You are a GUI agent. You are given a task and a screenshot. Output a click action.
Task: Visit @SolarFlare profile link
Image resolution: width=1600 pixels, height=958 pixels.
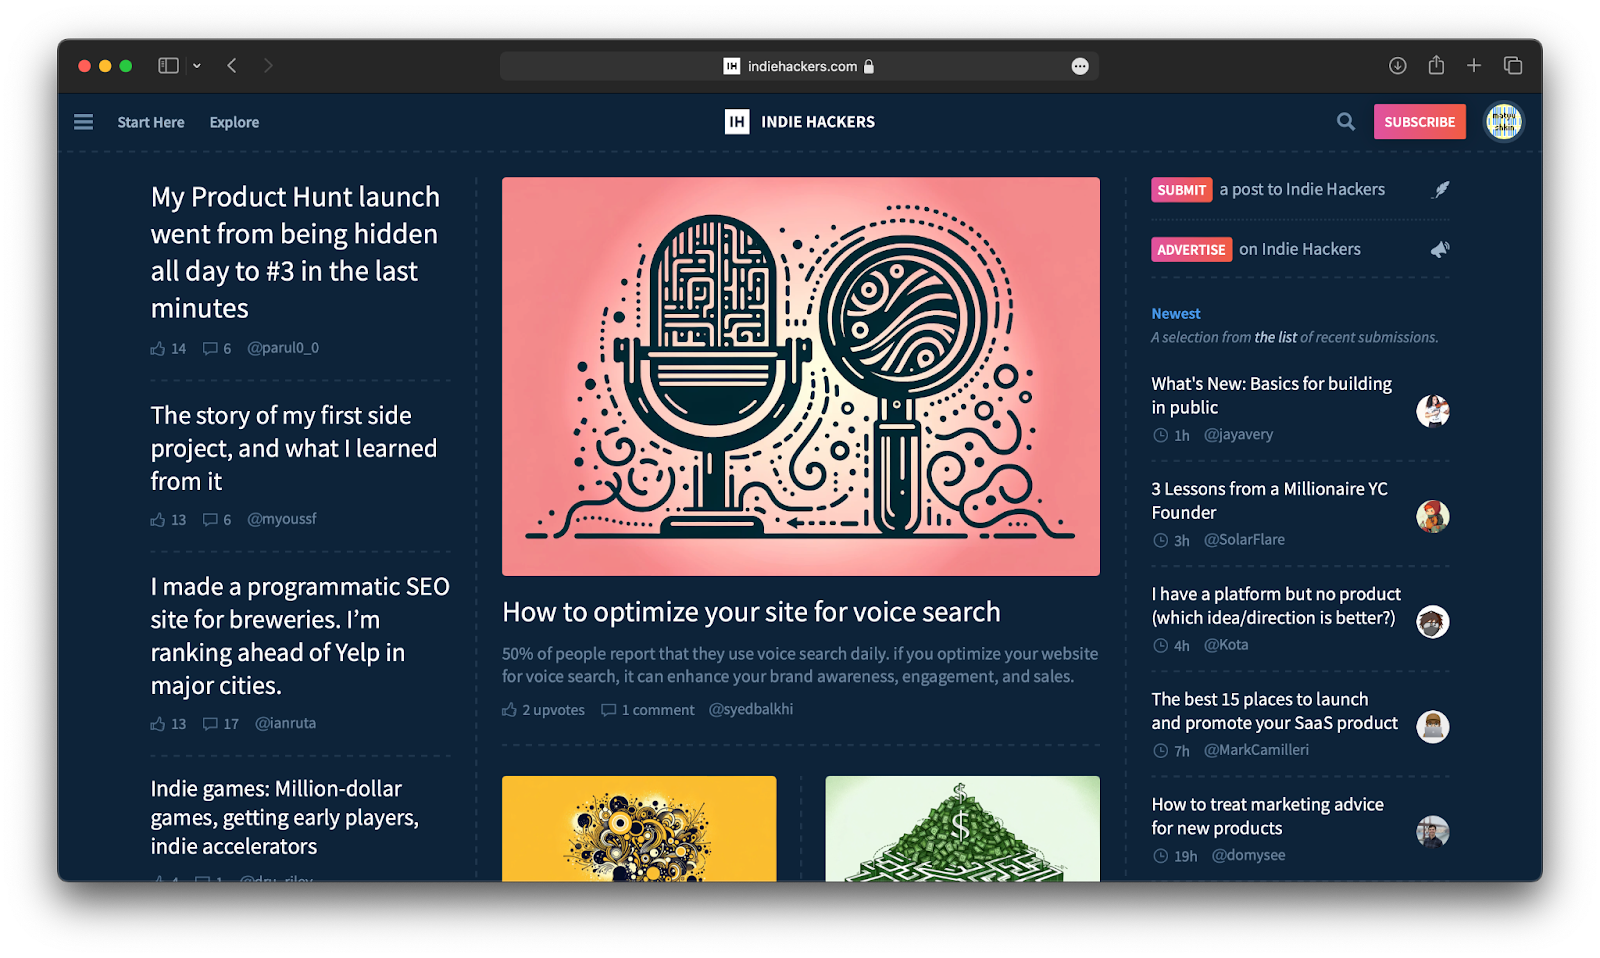[x=1244, y=540]
